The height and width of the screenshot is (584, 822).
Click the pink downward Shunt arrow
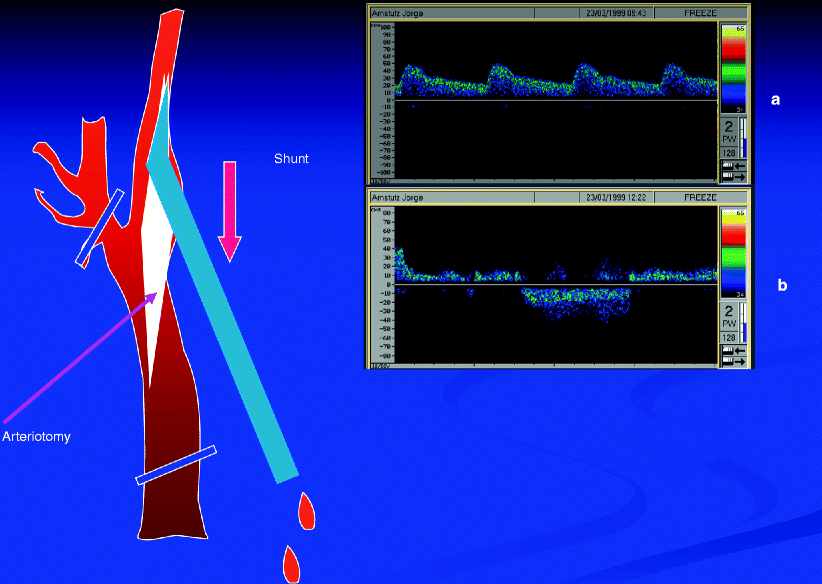tap(230, 210)
